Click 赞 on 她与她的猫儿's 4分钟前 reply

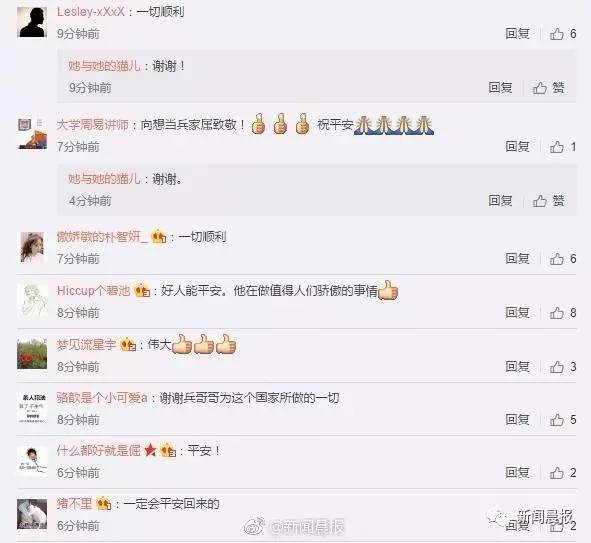click(x=548, y=201)
